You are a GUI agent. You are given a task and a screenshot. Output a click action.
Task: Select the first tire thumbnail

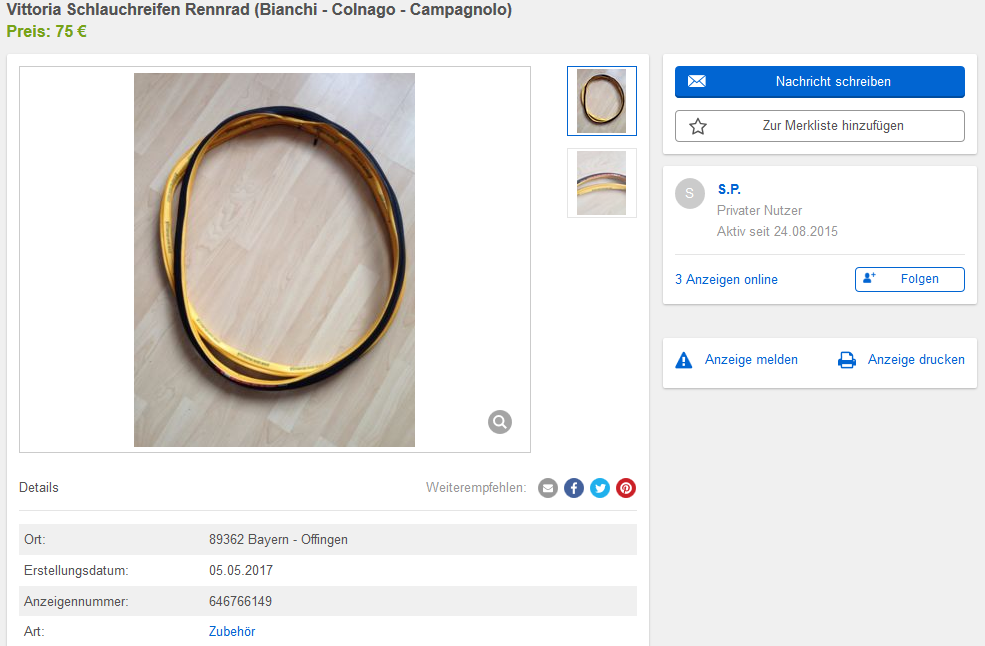pyautogui.click(x=602, y=101)
